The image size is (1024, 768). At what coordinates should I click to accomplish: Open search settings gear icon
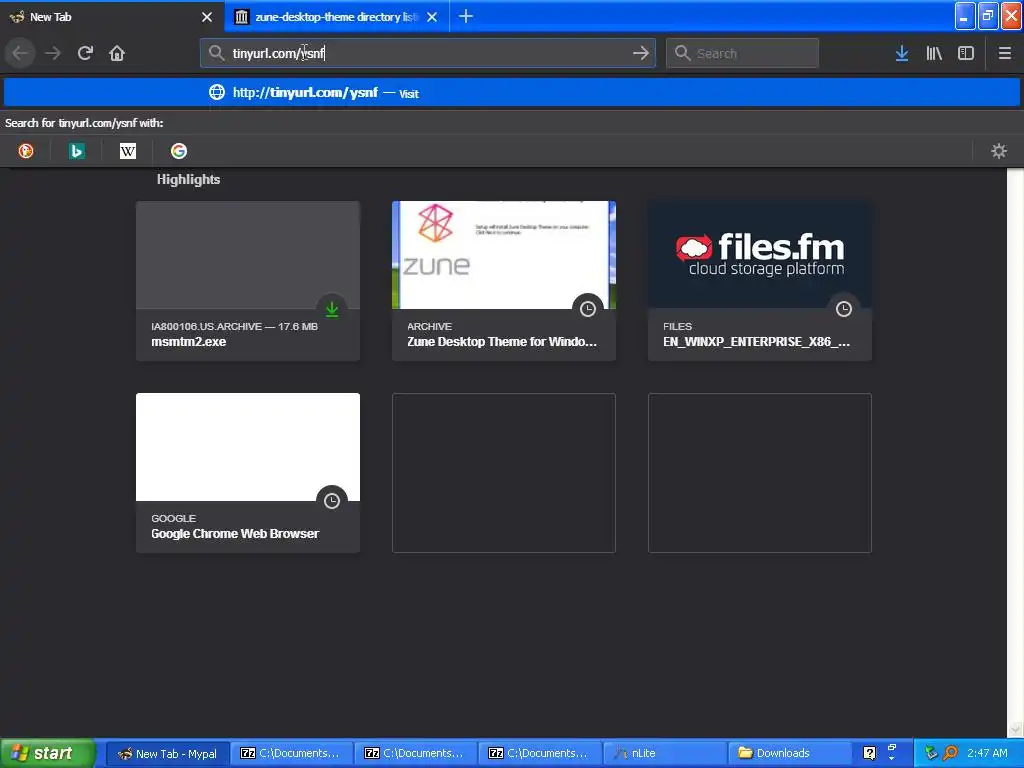[x=999, y=152]
